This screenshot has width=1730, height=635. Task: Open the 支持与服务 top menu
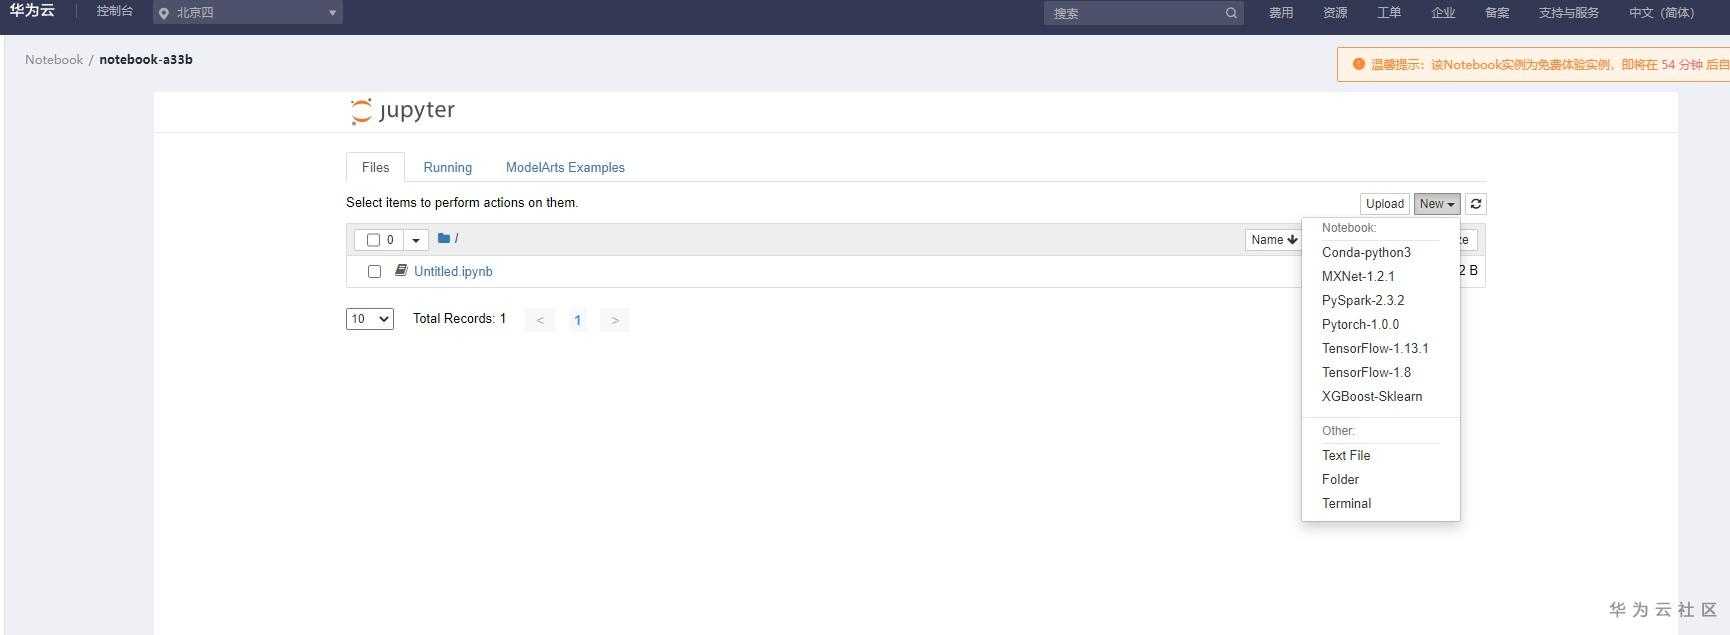tap(1569, 13)
